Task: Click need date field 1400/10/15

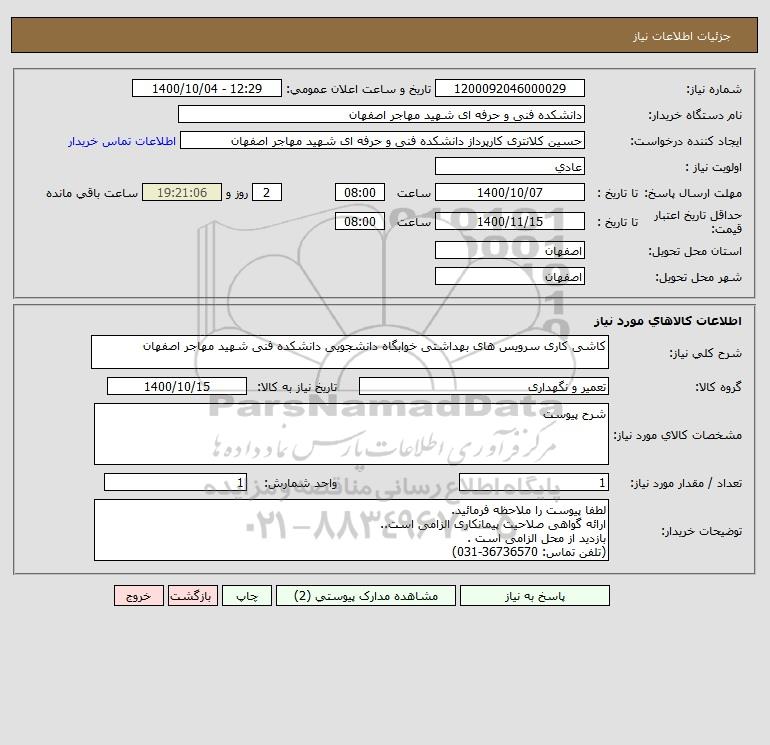Action: (177, 386)
